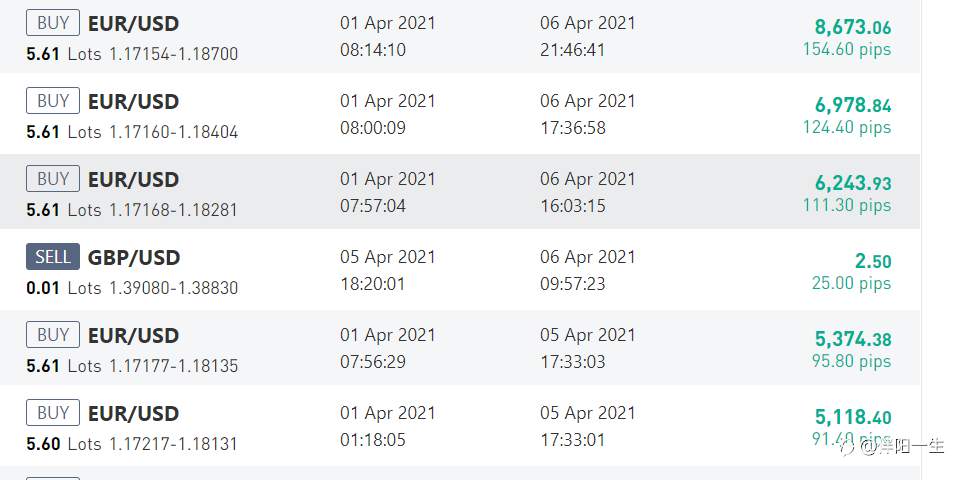956x480 pixels.
Task: Click the 154.60 pips label
Action: pyautogui.click(x=847, y=49)
